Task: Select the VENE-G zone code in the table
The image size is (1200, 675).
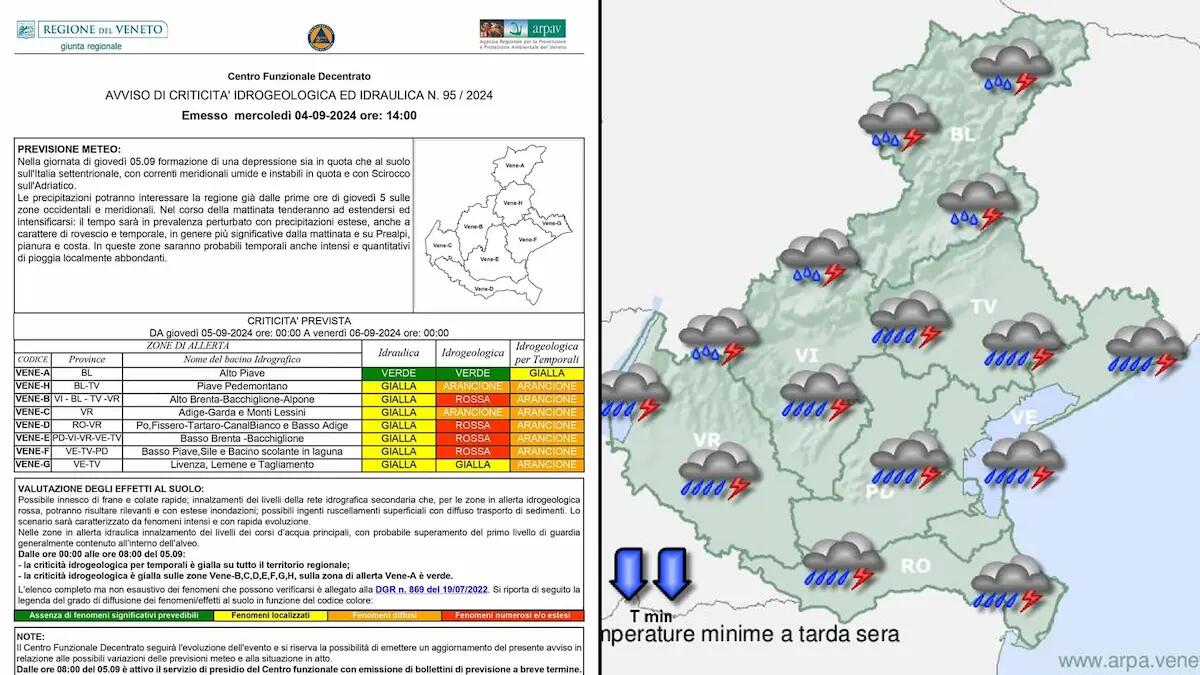Action: [x=34, y=464]
